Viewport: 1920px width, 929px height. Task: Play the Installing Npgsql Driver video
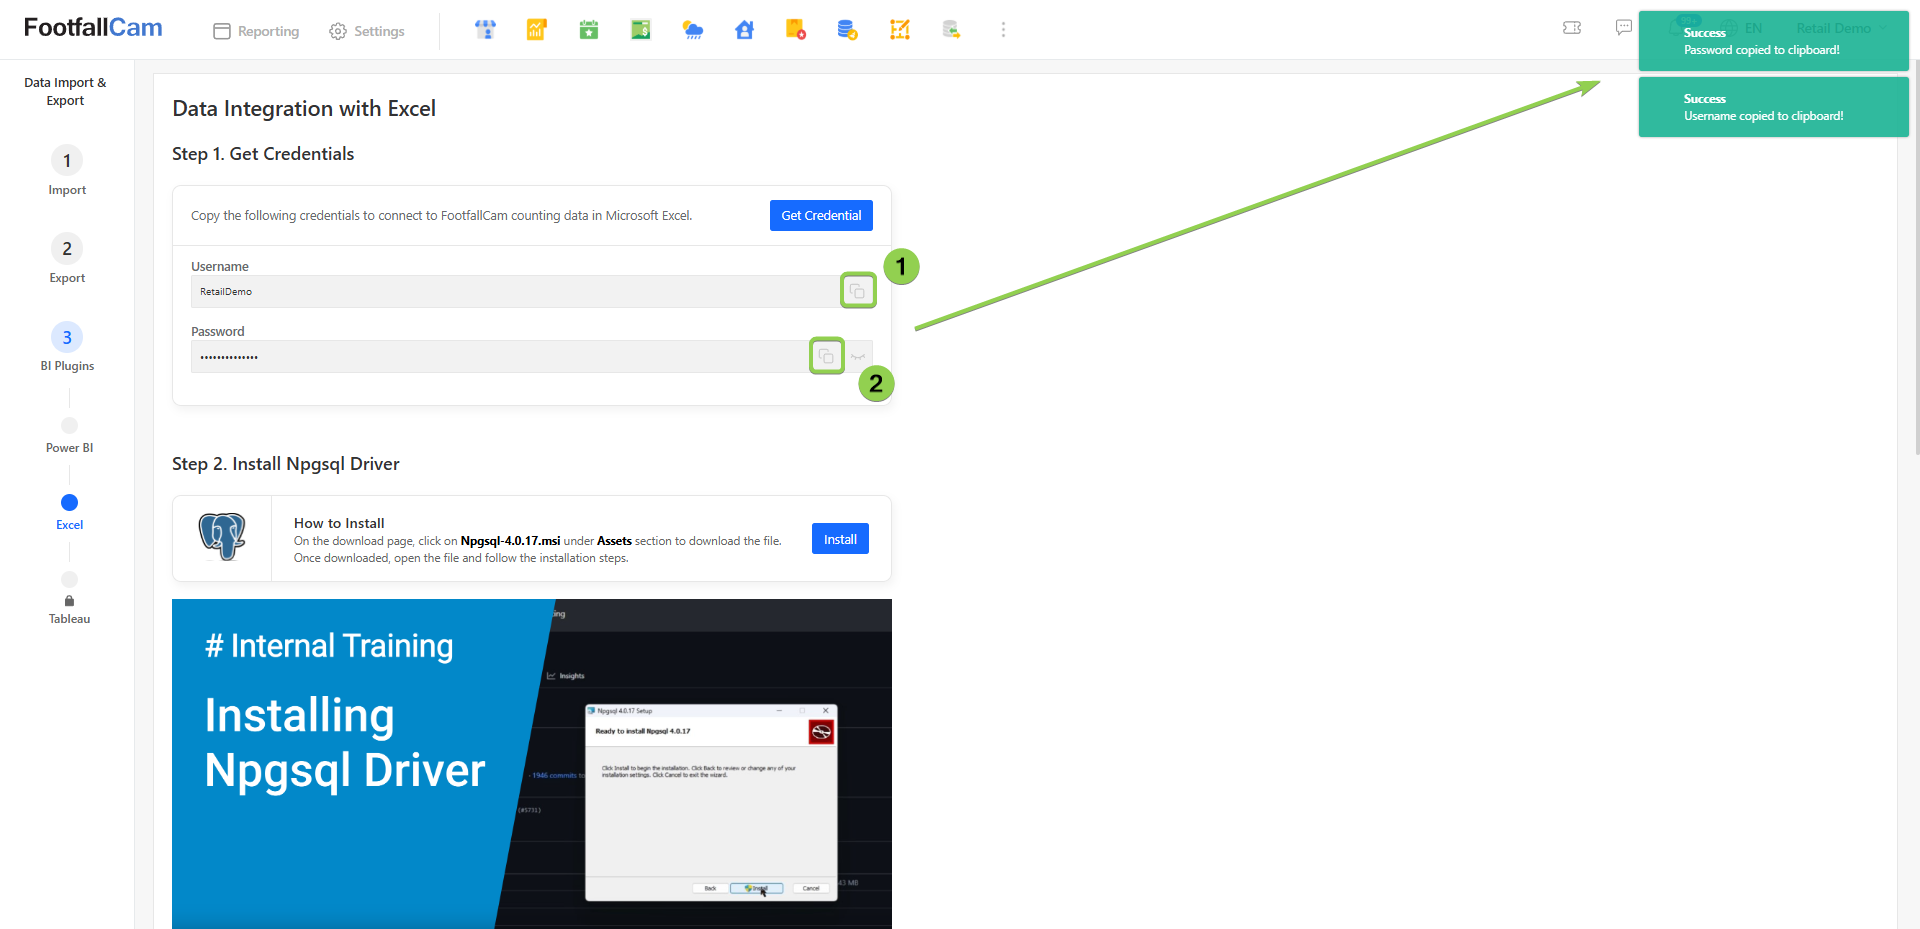coord(531,765)
